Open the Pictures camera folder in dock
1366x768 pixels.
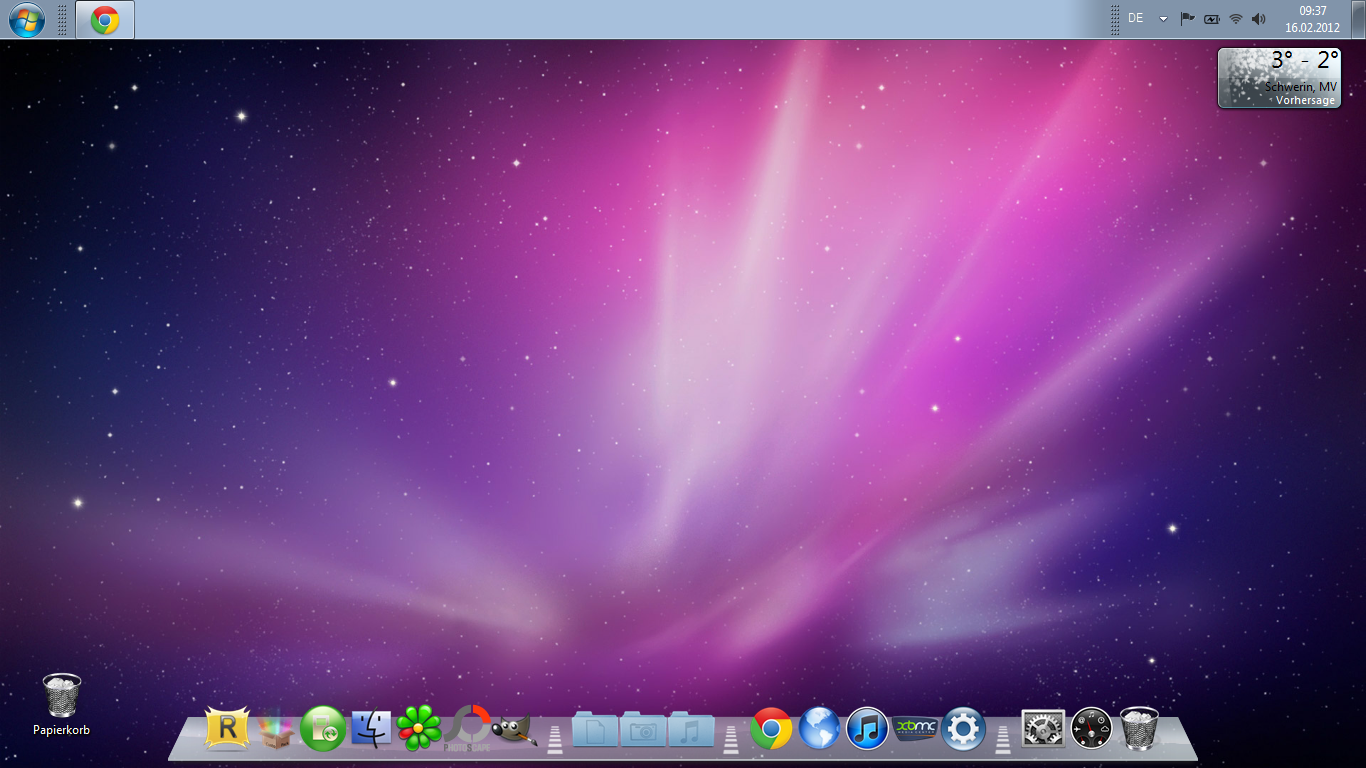tap(643, 730)
